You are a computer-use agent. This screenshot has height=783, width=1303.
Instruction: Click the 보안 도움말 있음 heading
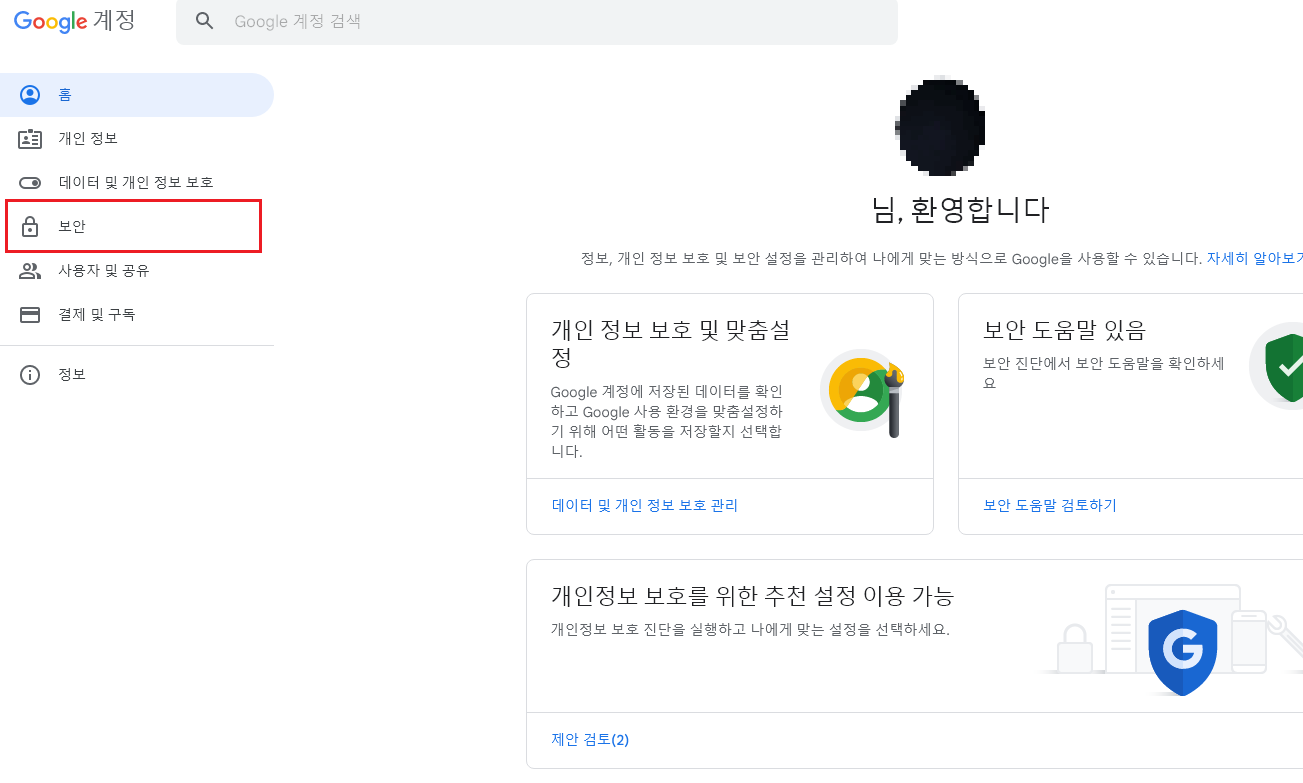(x=1065, y=330)
